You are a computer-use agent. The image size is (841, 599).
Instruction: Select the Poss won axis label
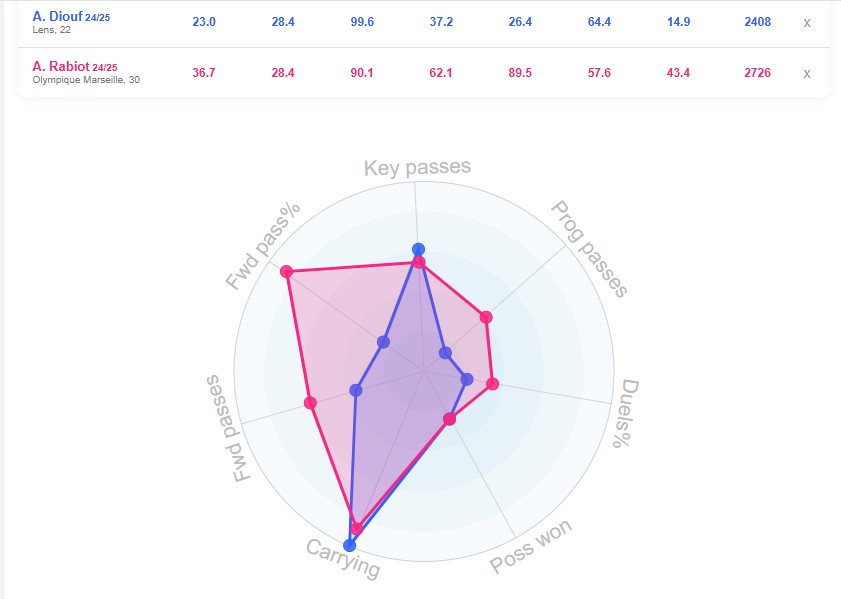coord(530,547)
